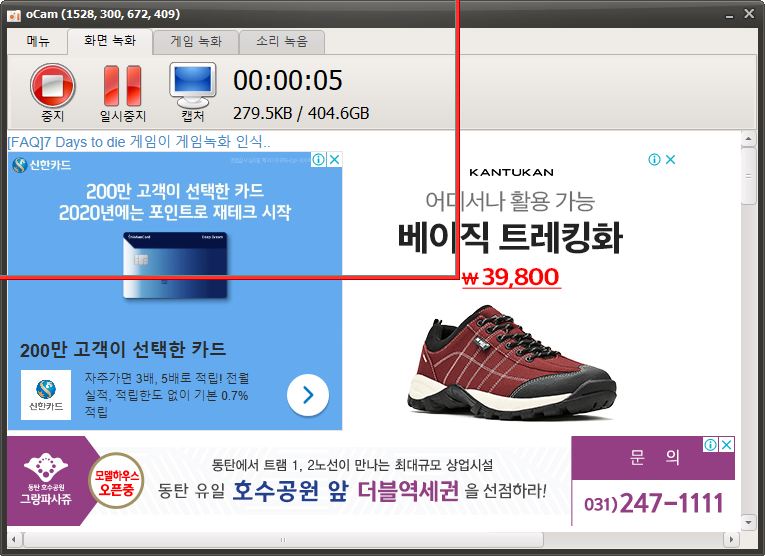
Task: Click the 031)247-1111 phone number
Action: pyautogui.click(x=653, y=503)
